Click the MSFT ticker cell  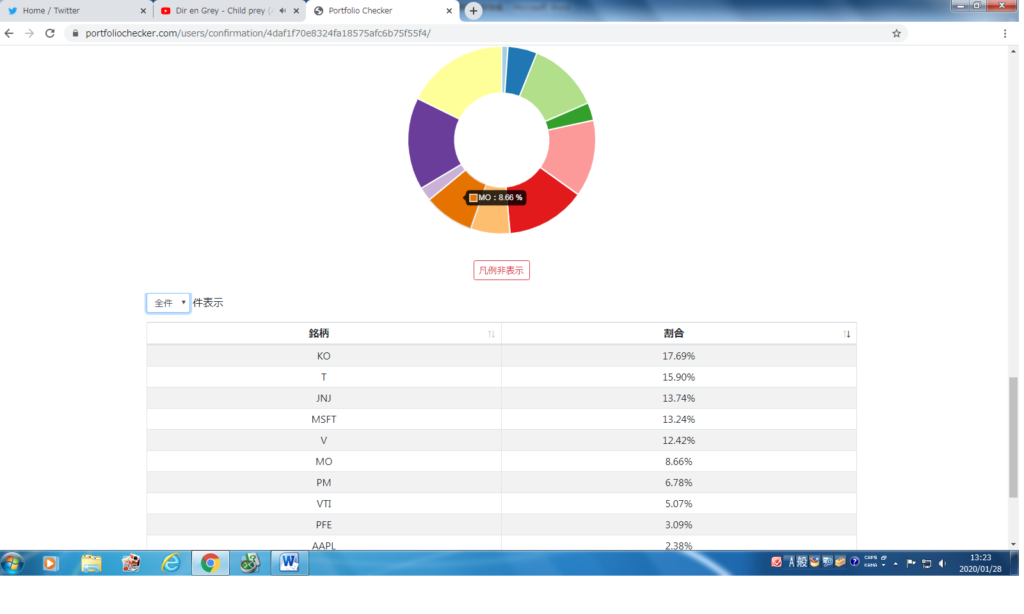tap(324, 419)
